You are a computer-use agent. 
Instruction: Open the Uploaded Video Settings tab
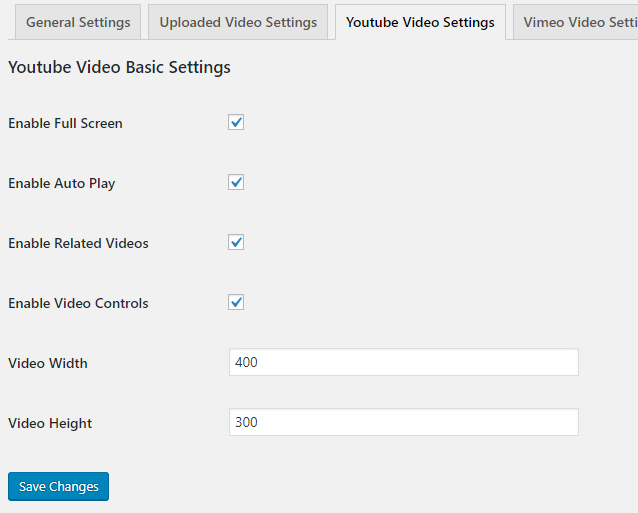238,22
